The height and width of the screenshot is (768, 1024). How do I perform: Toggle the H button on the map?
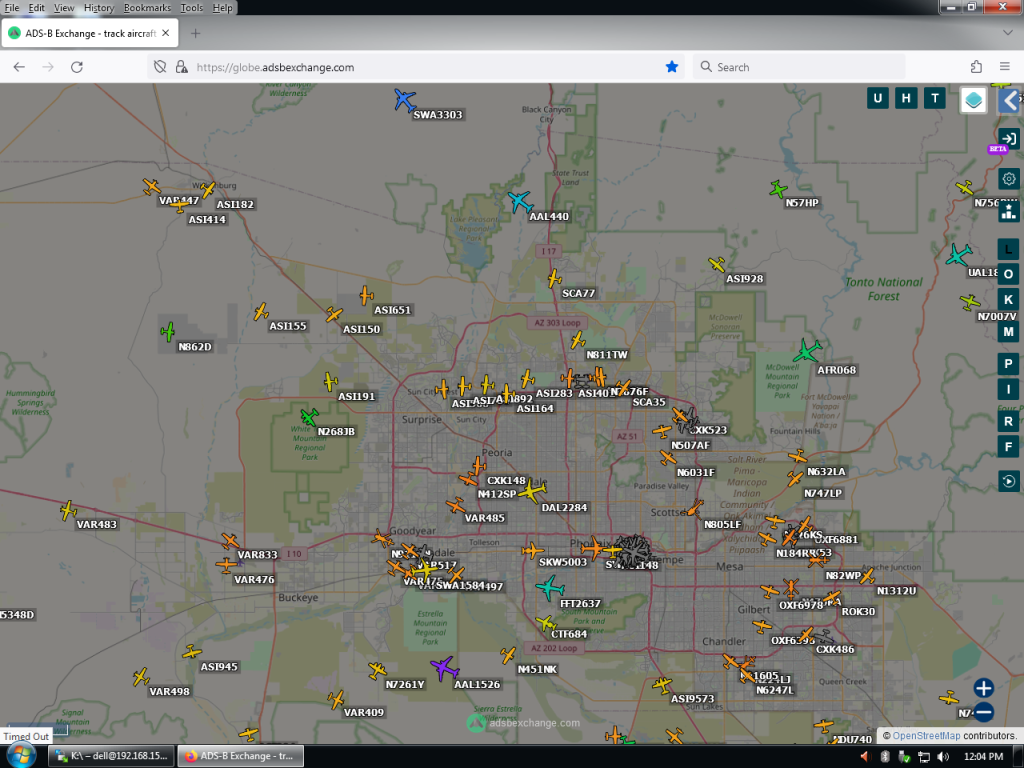pyautogui.click(x=906, y=98)
